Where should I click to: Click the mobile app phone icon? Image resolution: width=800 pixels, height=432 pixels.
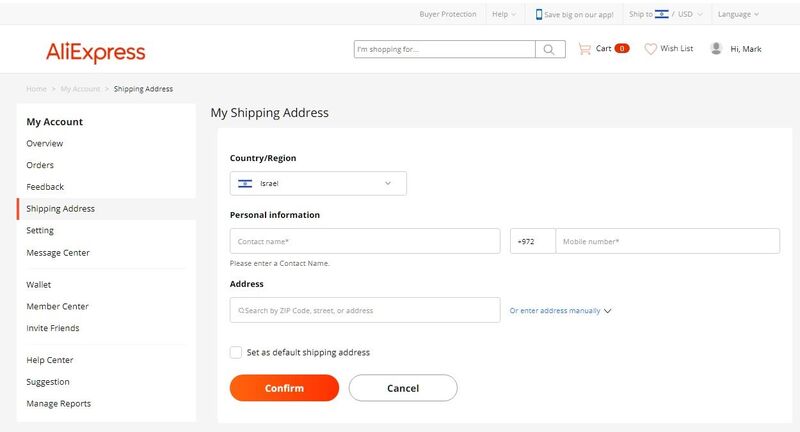(539, 14)
